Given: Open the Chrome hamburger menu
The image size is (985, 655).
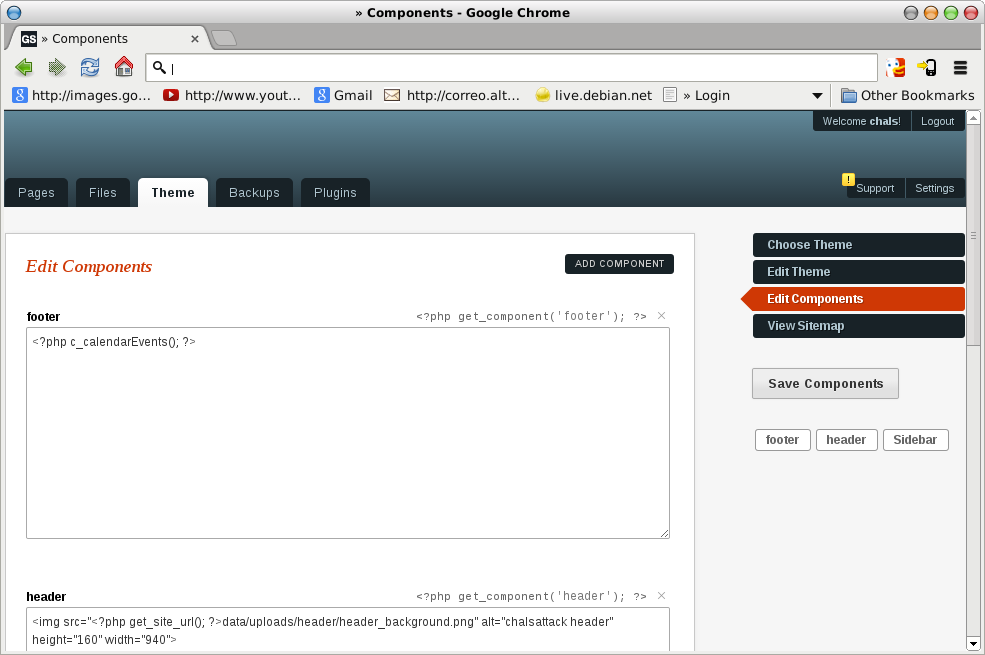Looking at the screenshot, I should pyautogui.click(x=961, y=67).
